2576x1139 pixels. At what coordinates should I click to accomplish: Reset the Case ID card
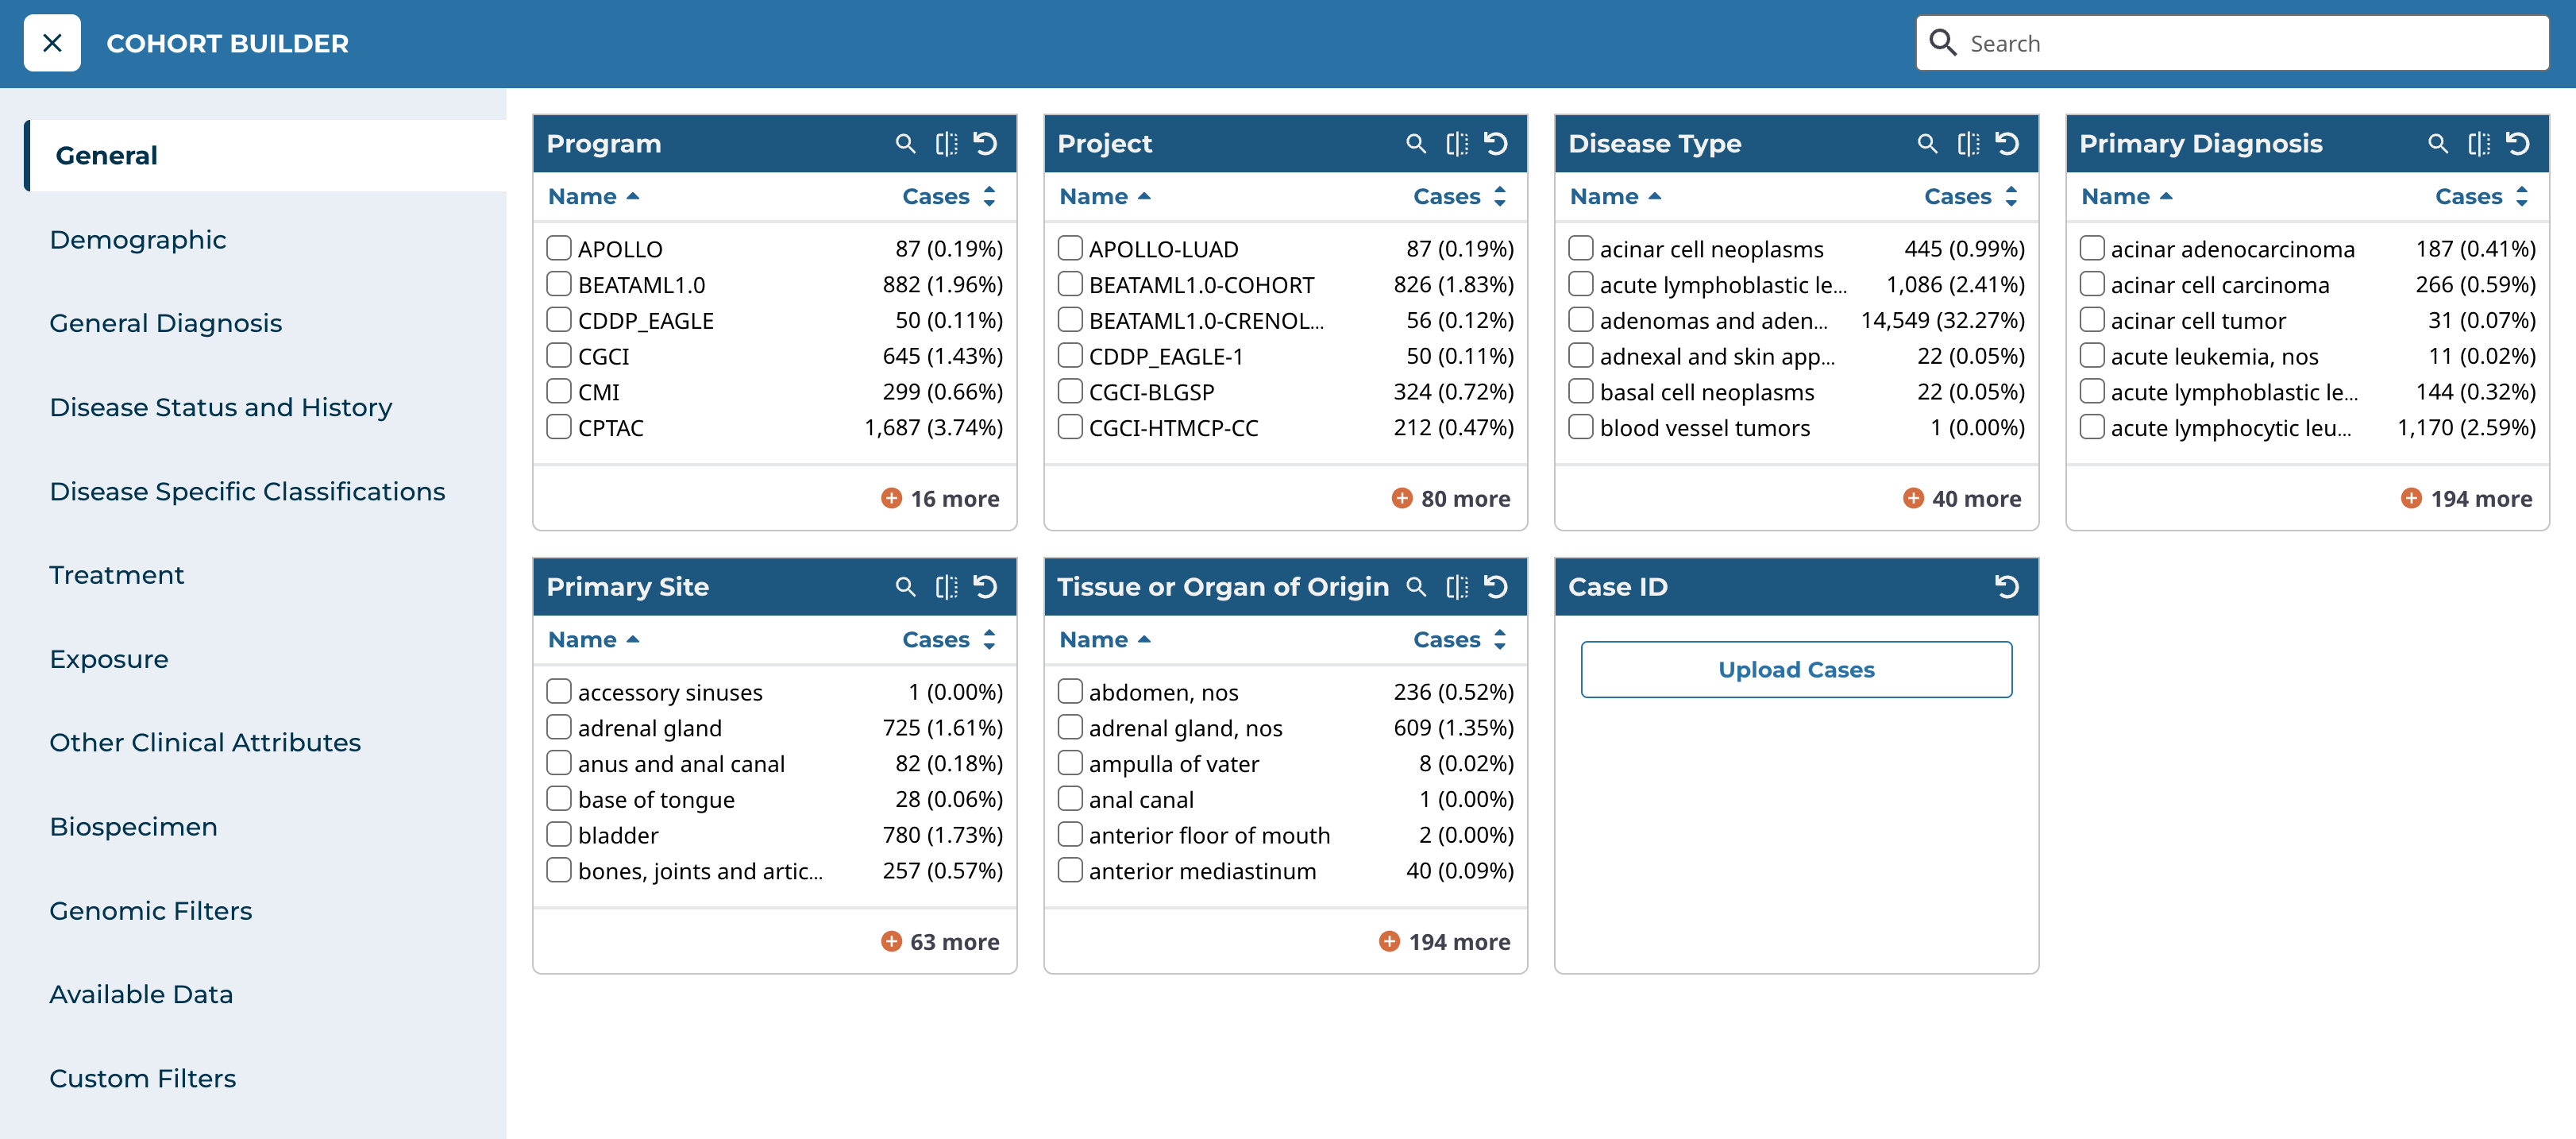pyautogui.click(x=2006, y=587)
